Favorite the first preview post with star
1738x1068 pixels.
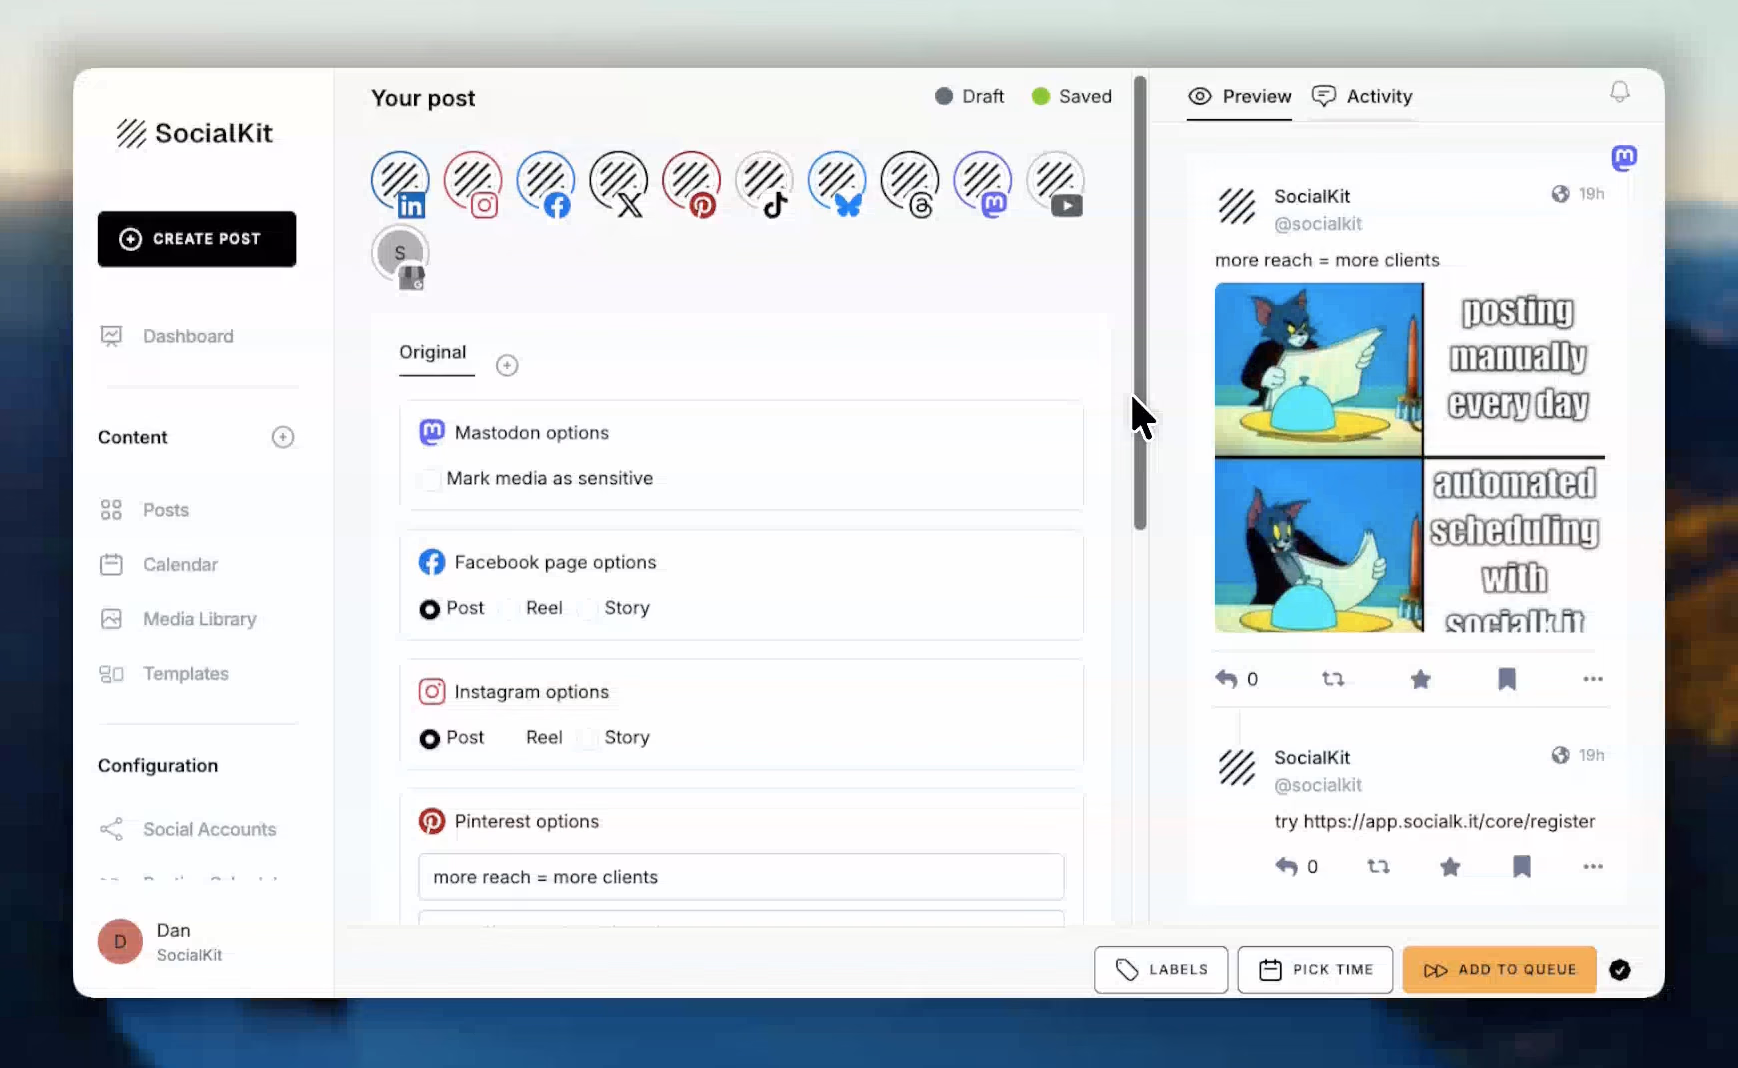[1420, 680]
